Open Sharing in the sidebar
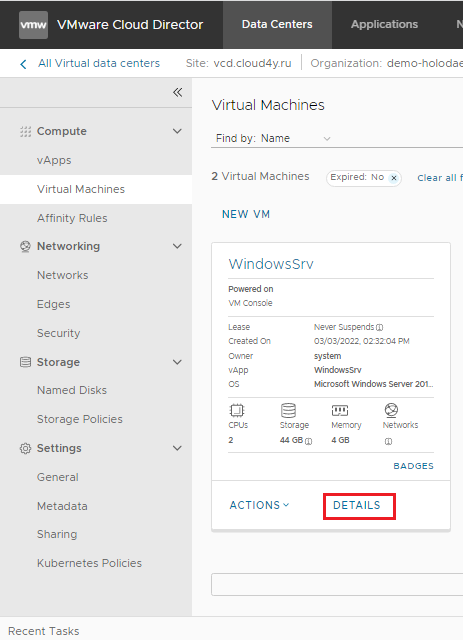Screen dimensions: 463x640 click(57, 535)
